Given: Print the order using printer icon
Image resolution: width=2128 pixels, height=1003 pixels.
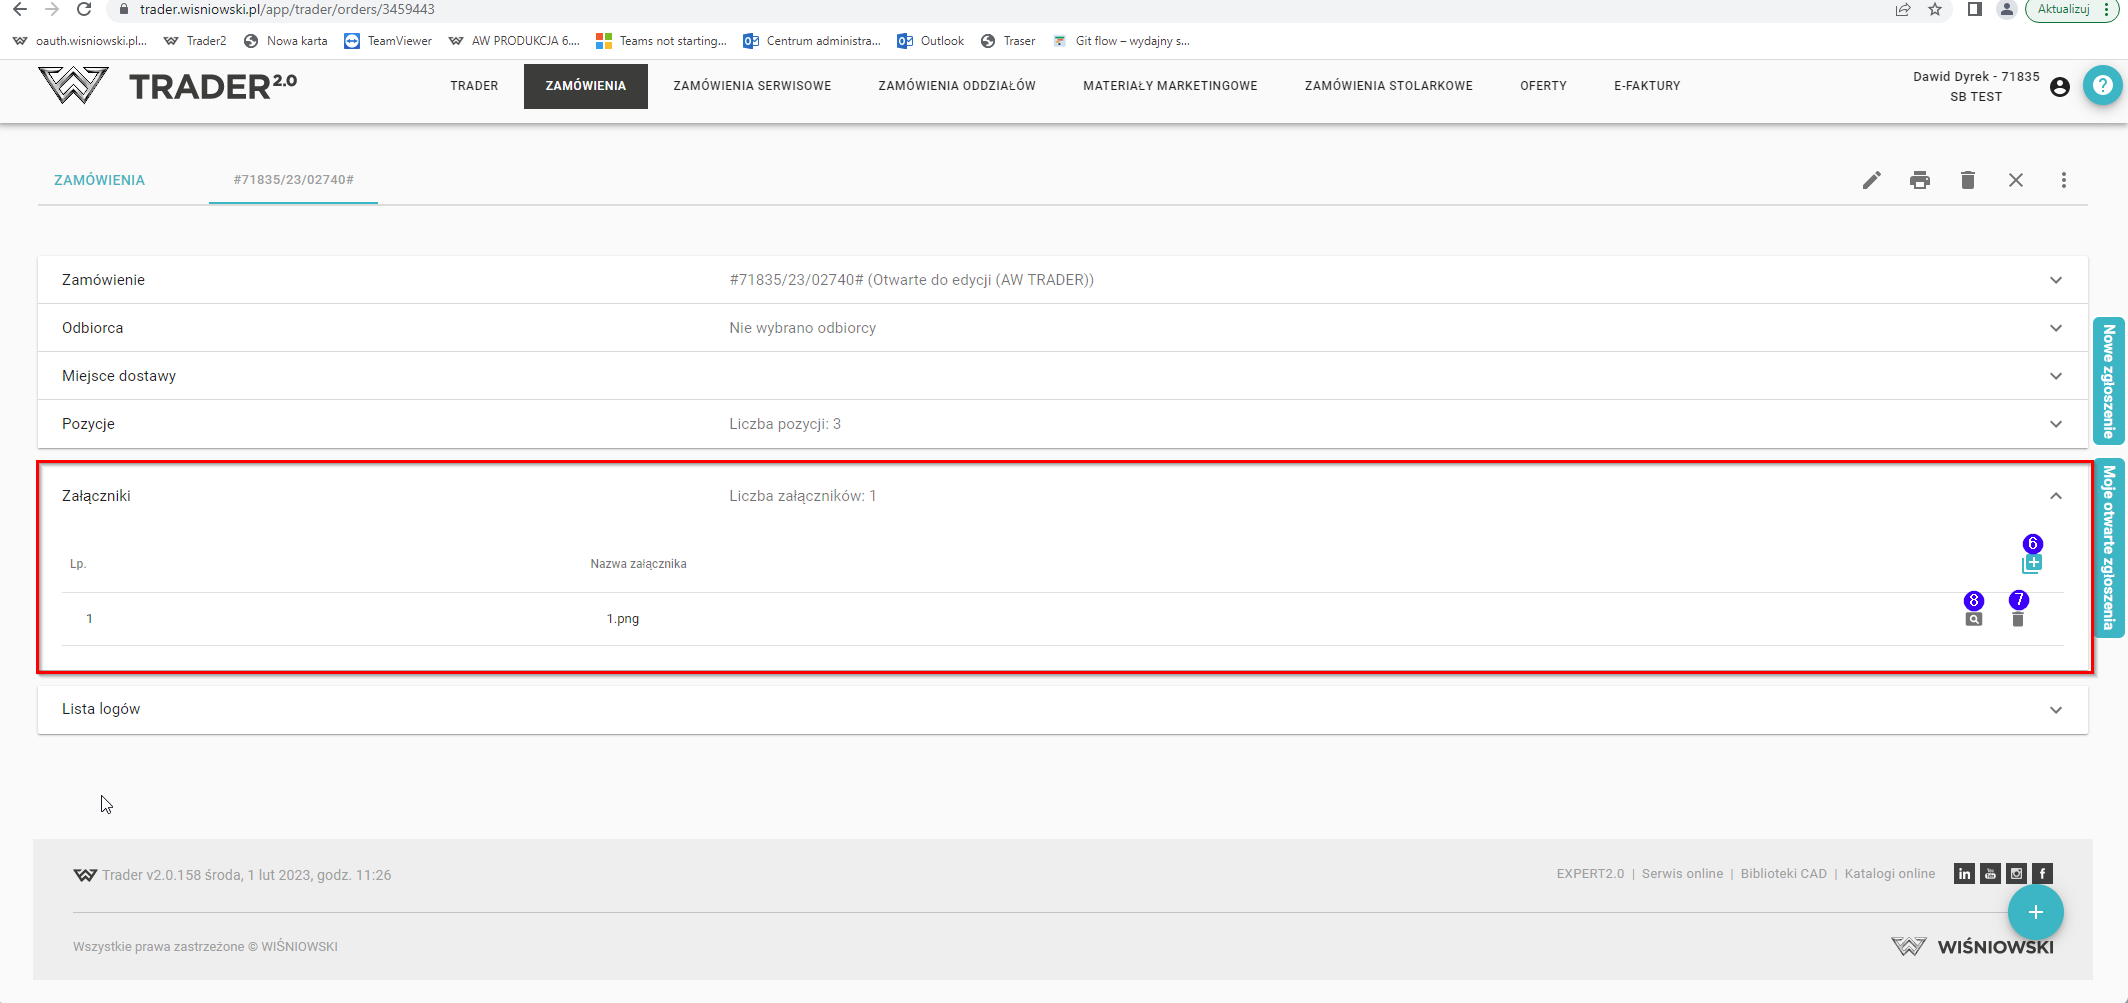Looking at the screenshot, I should coord(1919,180).
